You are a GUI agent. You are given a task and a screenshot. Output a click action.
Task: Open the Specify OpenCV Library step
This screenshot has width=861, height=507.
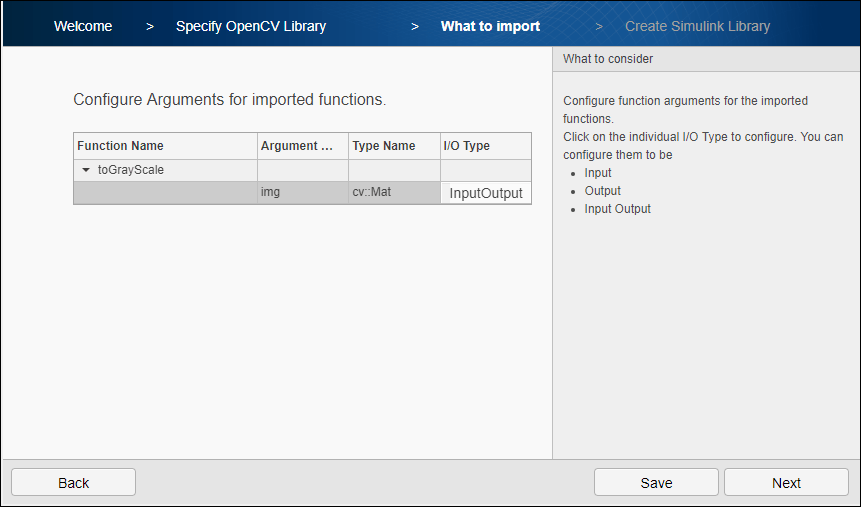click(x=251, y=26)
